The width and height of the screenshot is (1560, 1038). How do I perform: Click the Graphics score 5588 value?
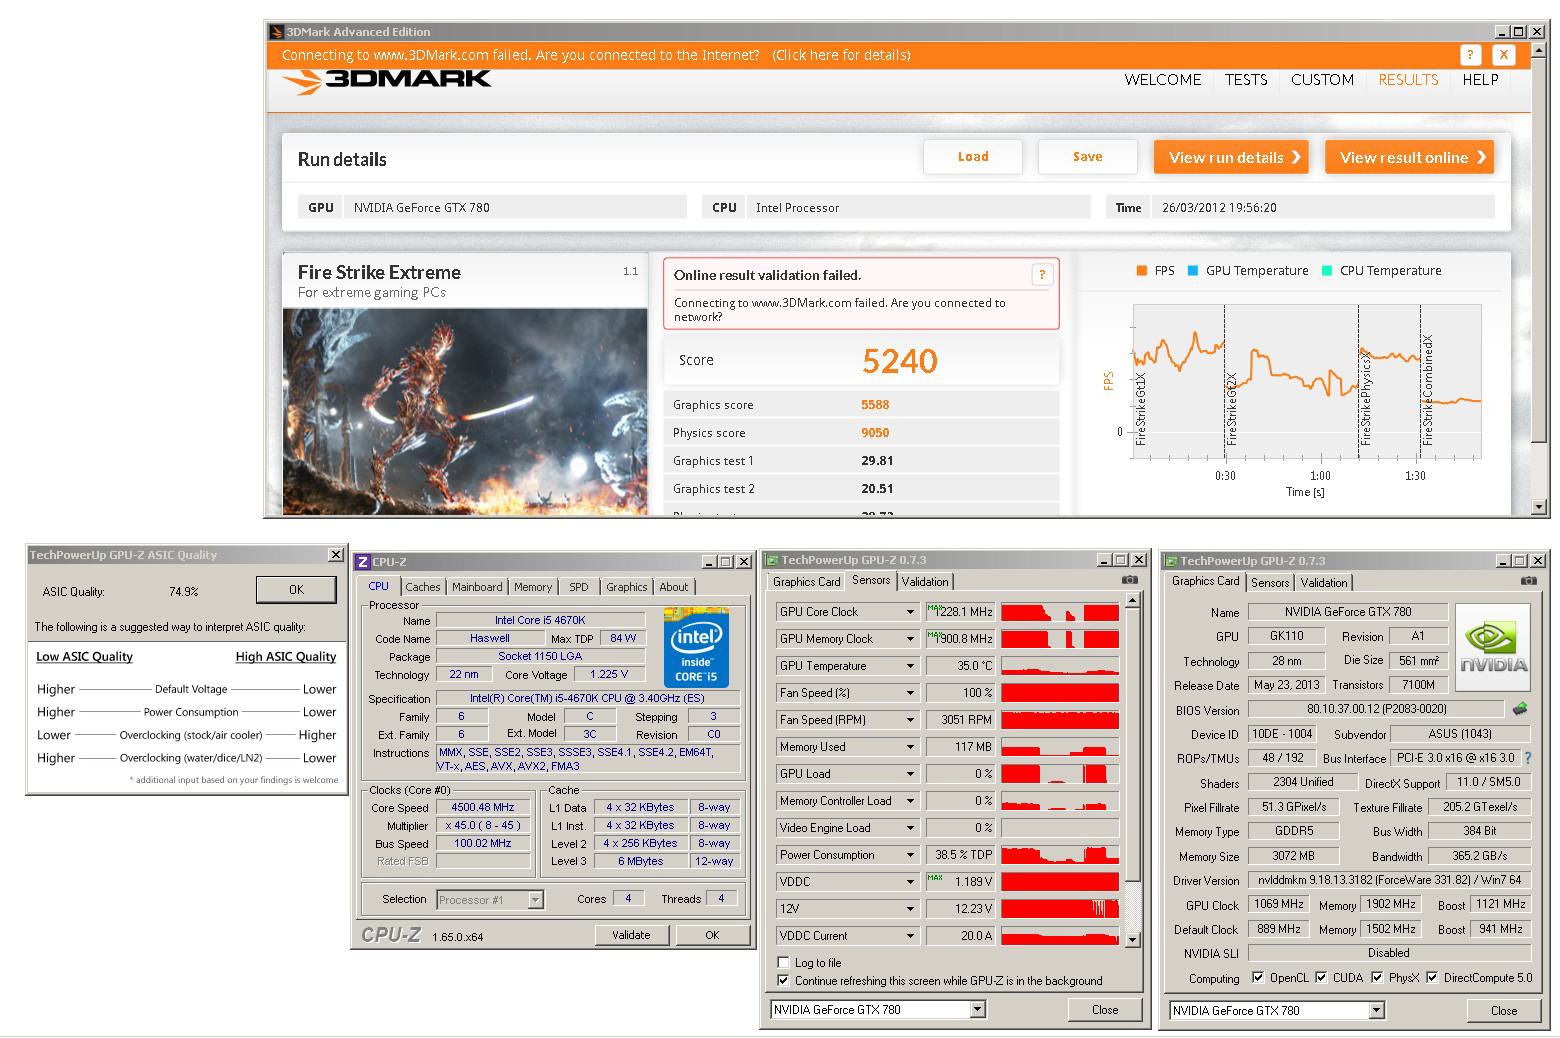pos(875,405)
